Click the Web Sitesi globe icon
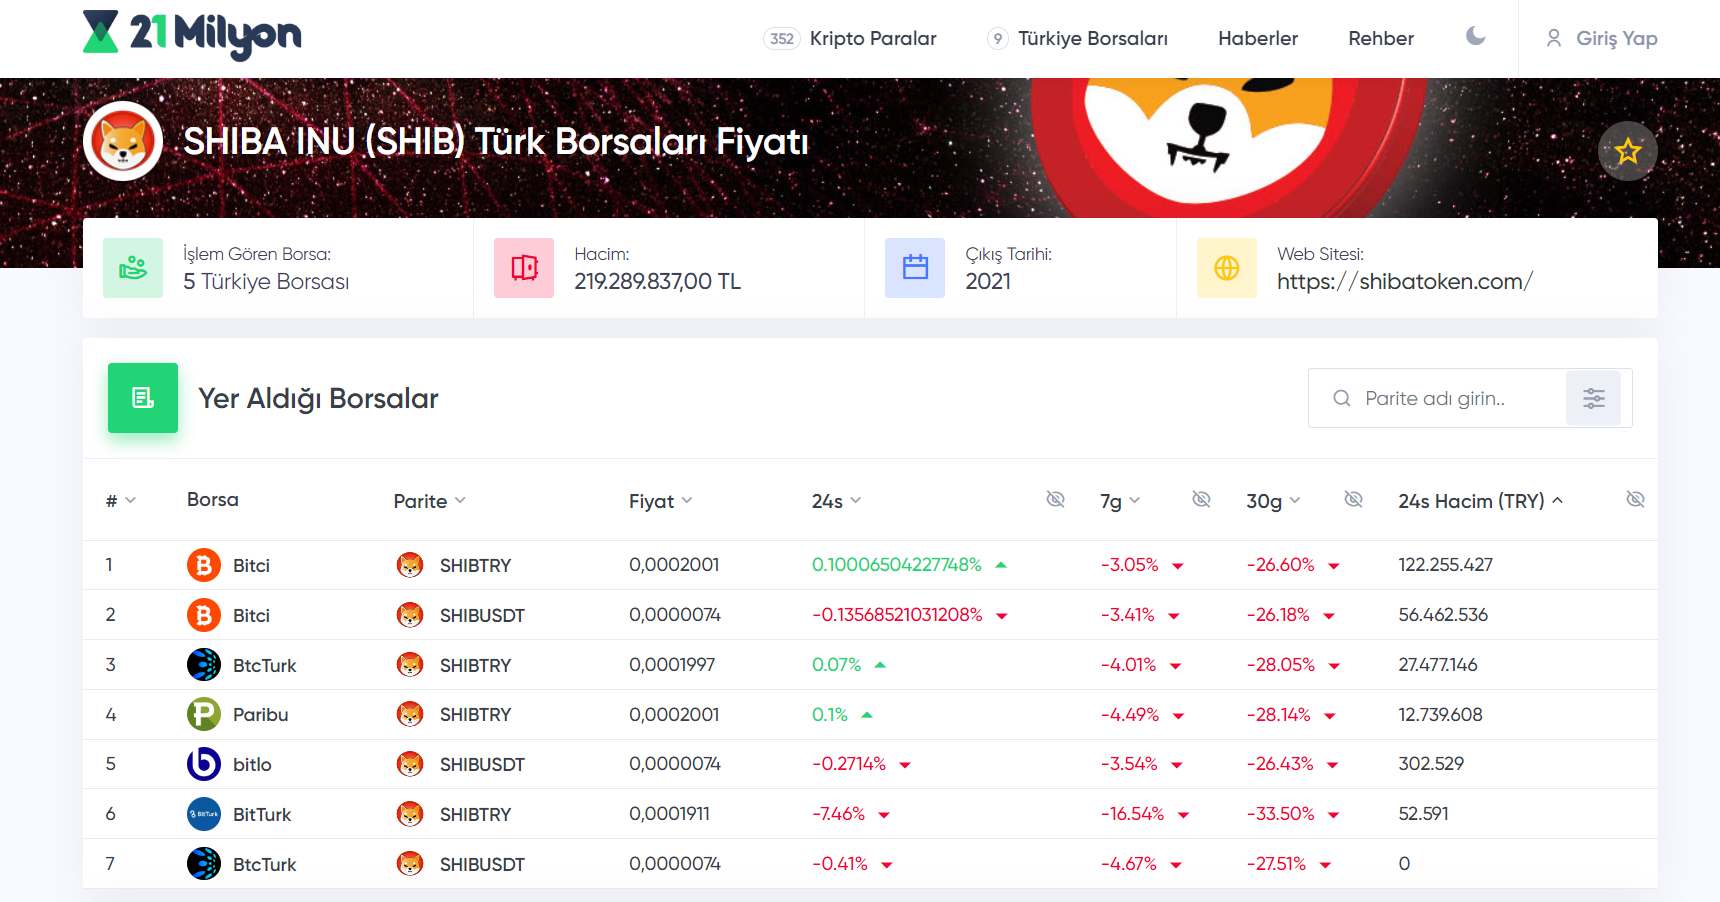The height and width of the screenshot is (902, 1720). click(1227, 268)
